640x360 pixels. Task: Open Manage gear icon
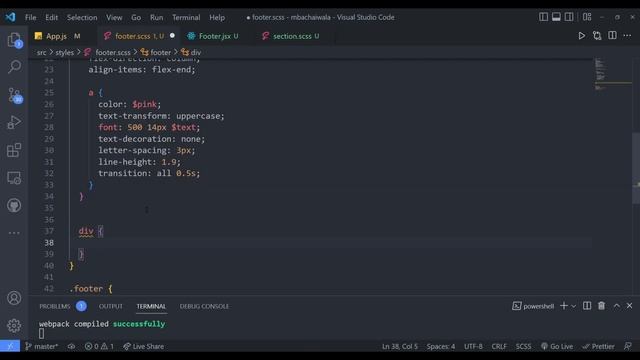[14, 325]
